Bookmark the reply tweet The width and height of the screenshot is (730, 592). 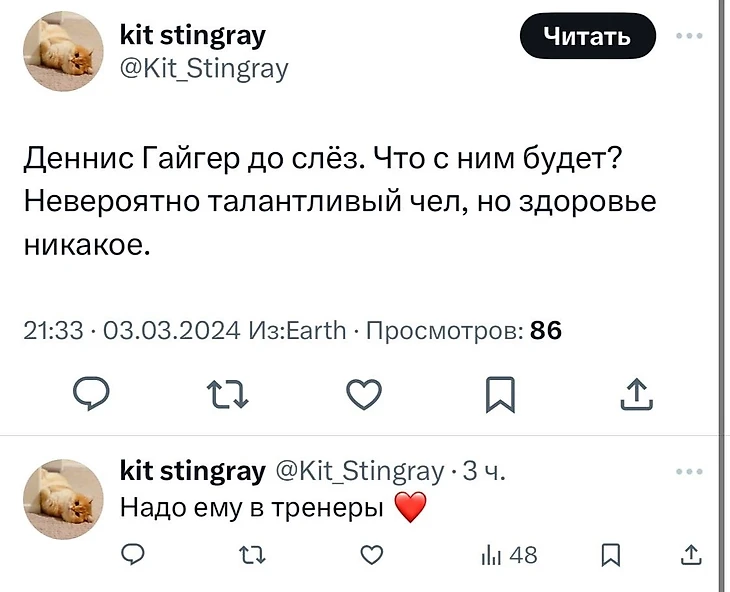[612, 555]
